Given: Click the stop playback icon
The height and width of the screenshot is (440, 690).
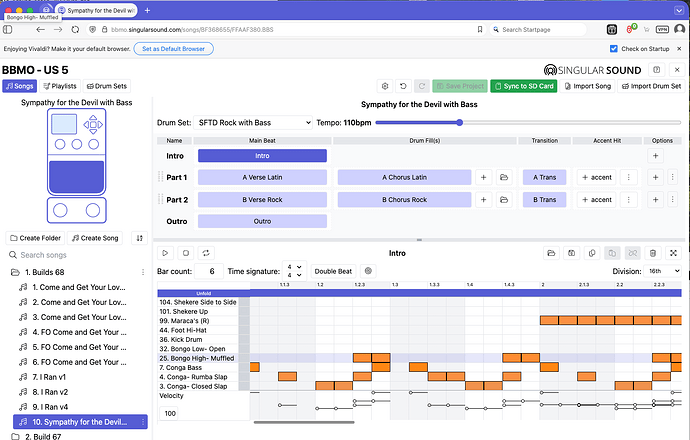Looking at the screenshot, I should click(x=185, y=254).
